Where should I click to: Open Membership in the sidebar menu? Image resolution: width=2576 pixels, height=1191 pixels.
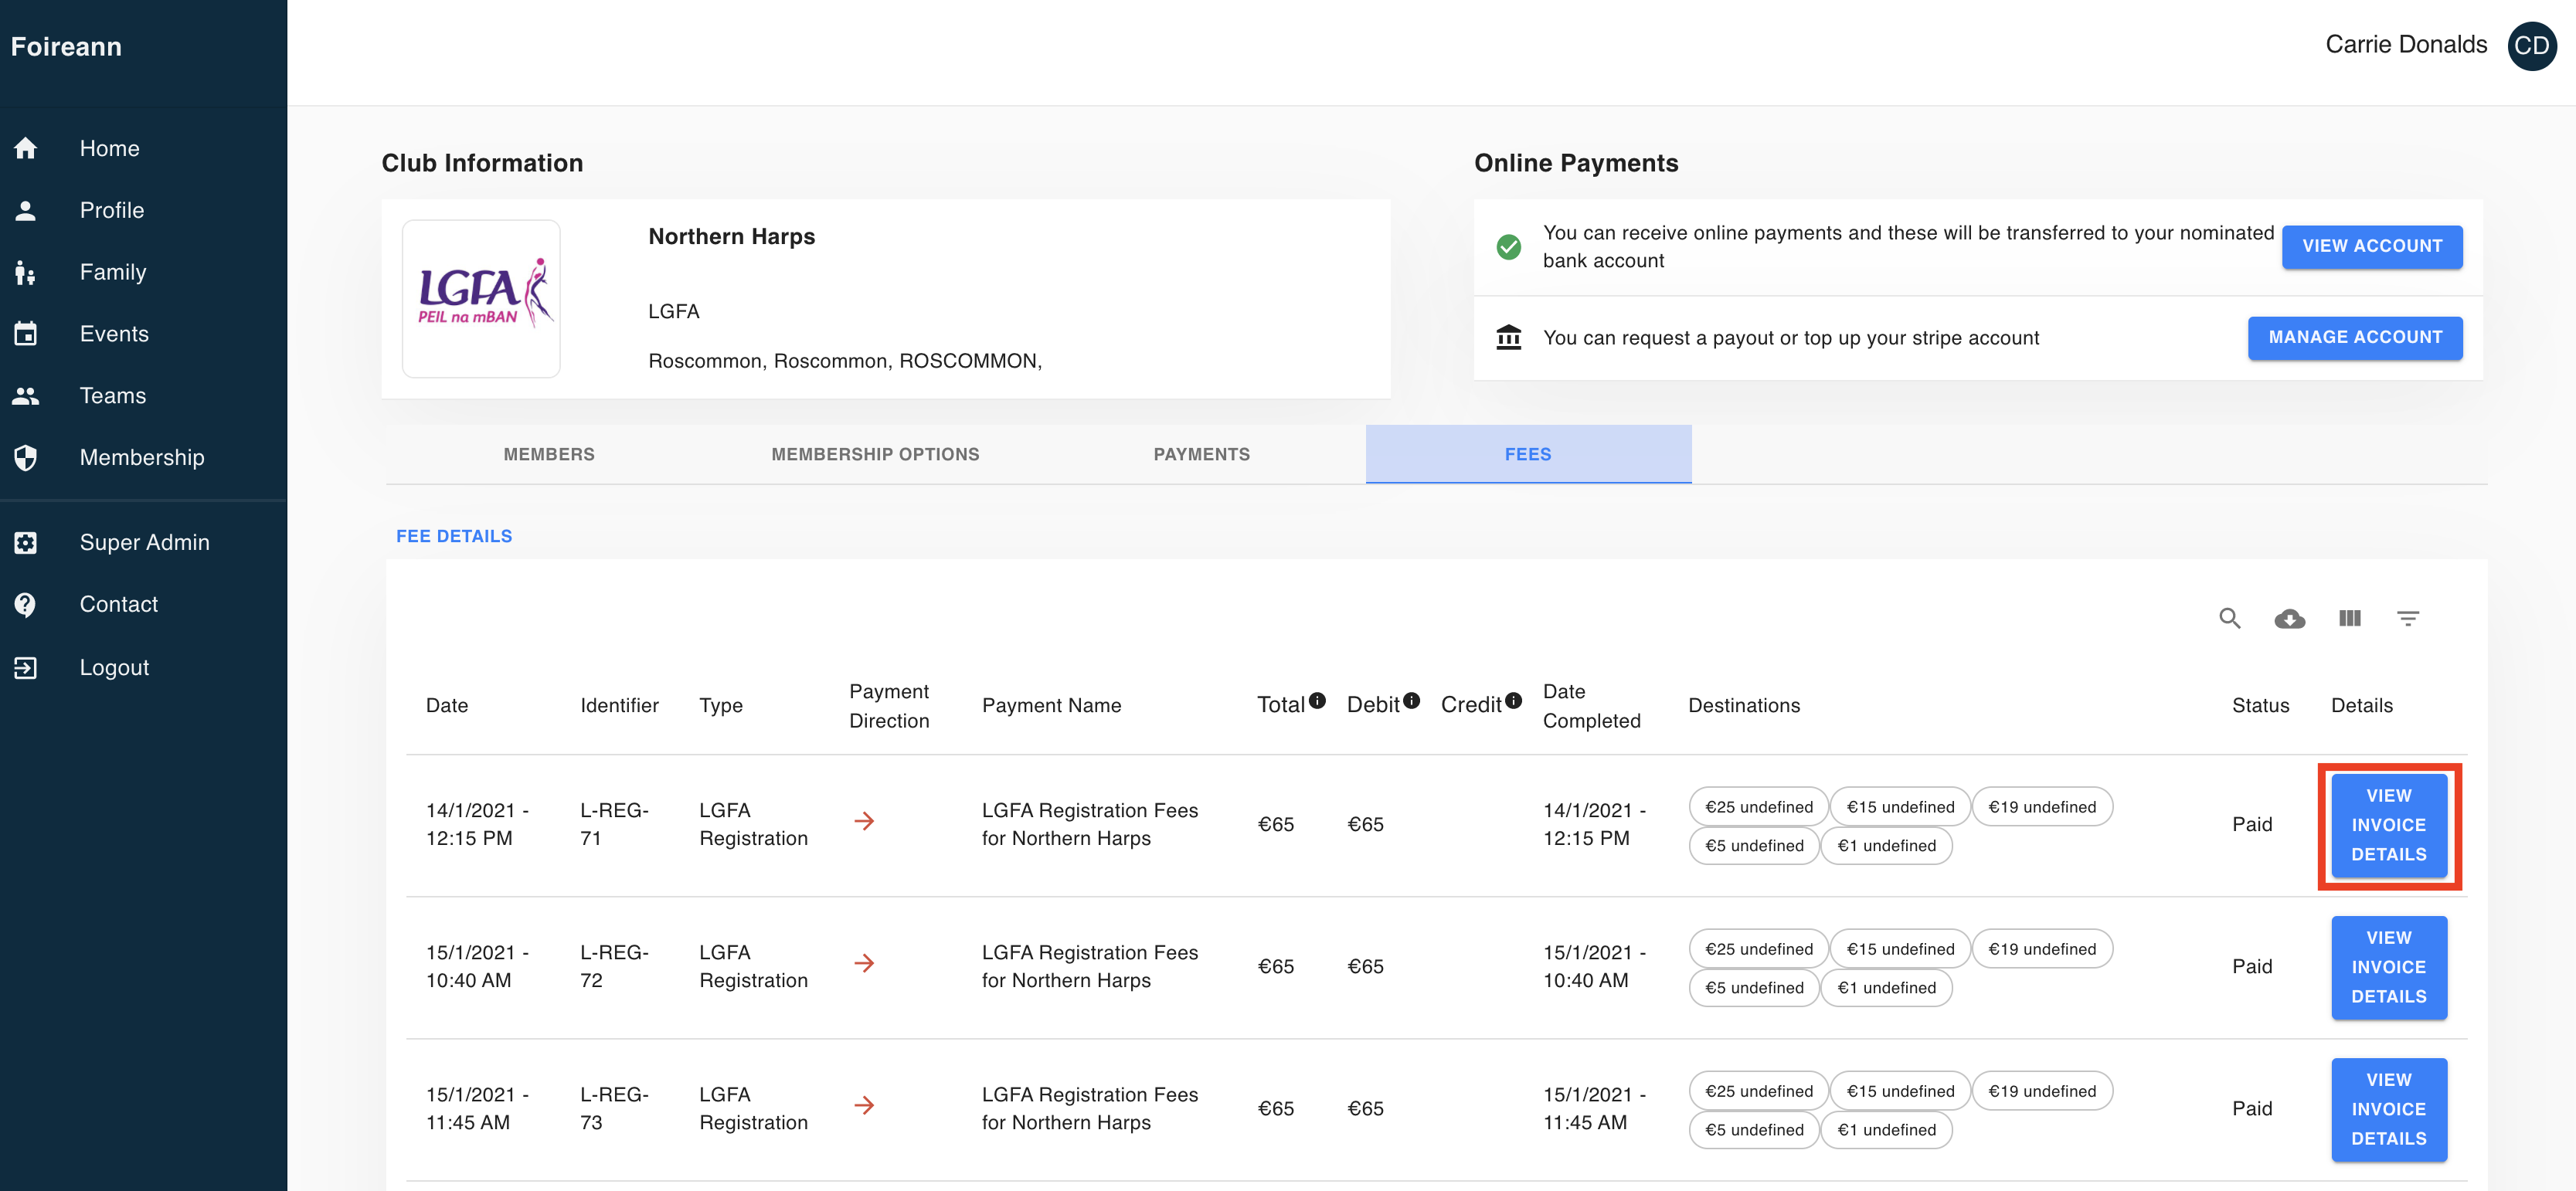tap(143, 458)
